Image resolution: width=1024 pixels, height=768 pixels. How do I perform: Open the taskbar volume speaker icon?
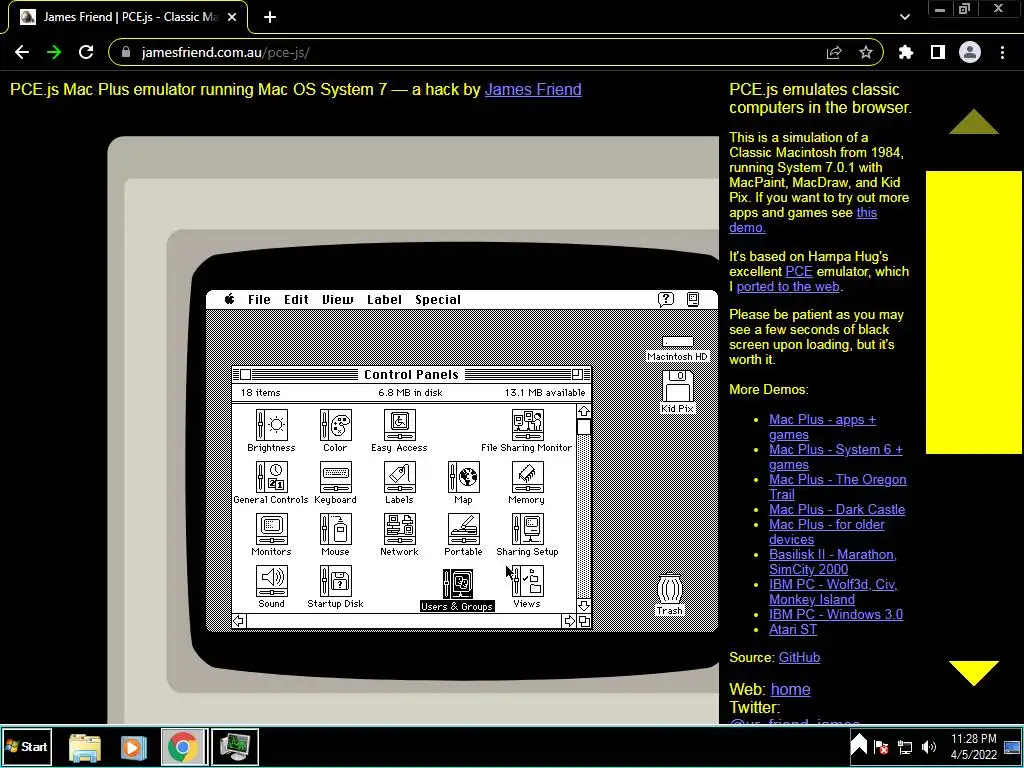click(x=929, y=746)
